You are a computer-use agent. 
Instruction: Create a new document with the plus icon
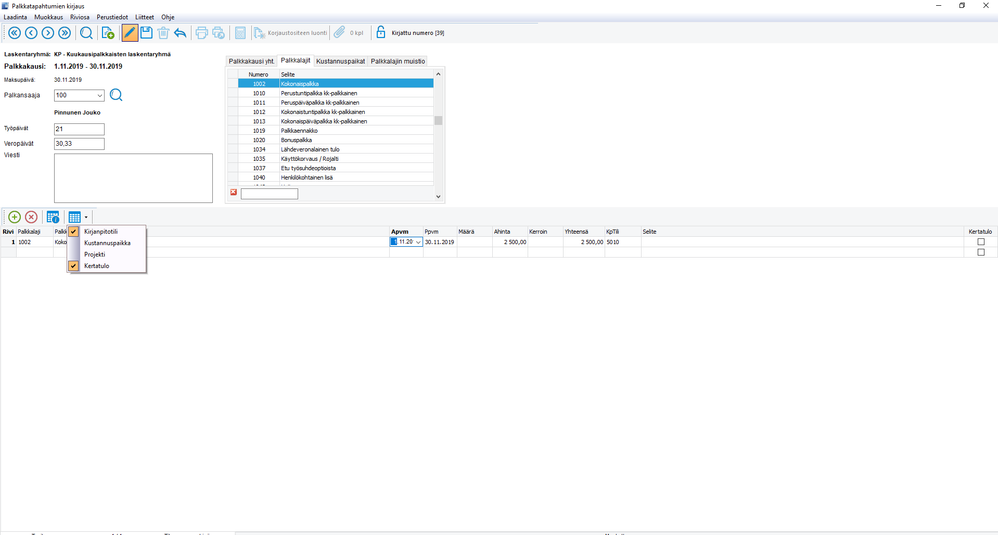[x=108, y=33]
